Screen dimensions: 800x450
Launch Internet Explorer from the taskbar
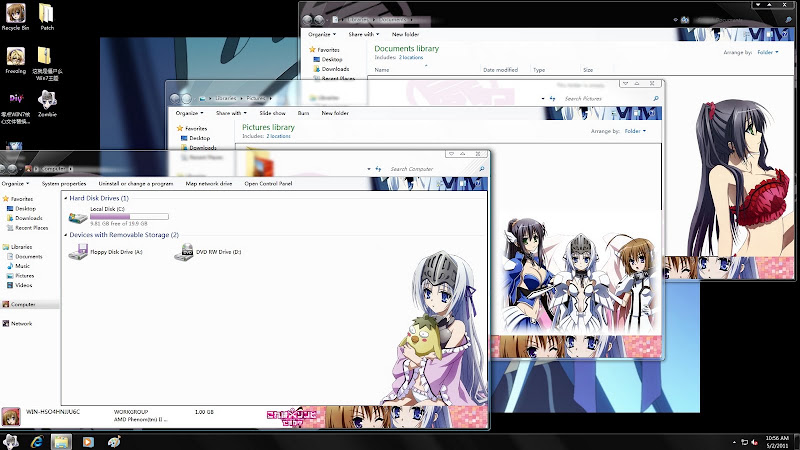point(37,441)
